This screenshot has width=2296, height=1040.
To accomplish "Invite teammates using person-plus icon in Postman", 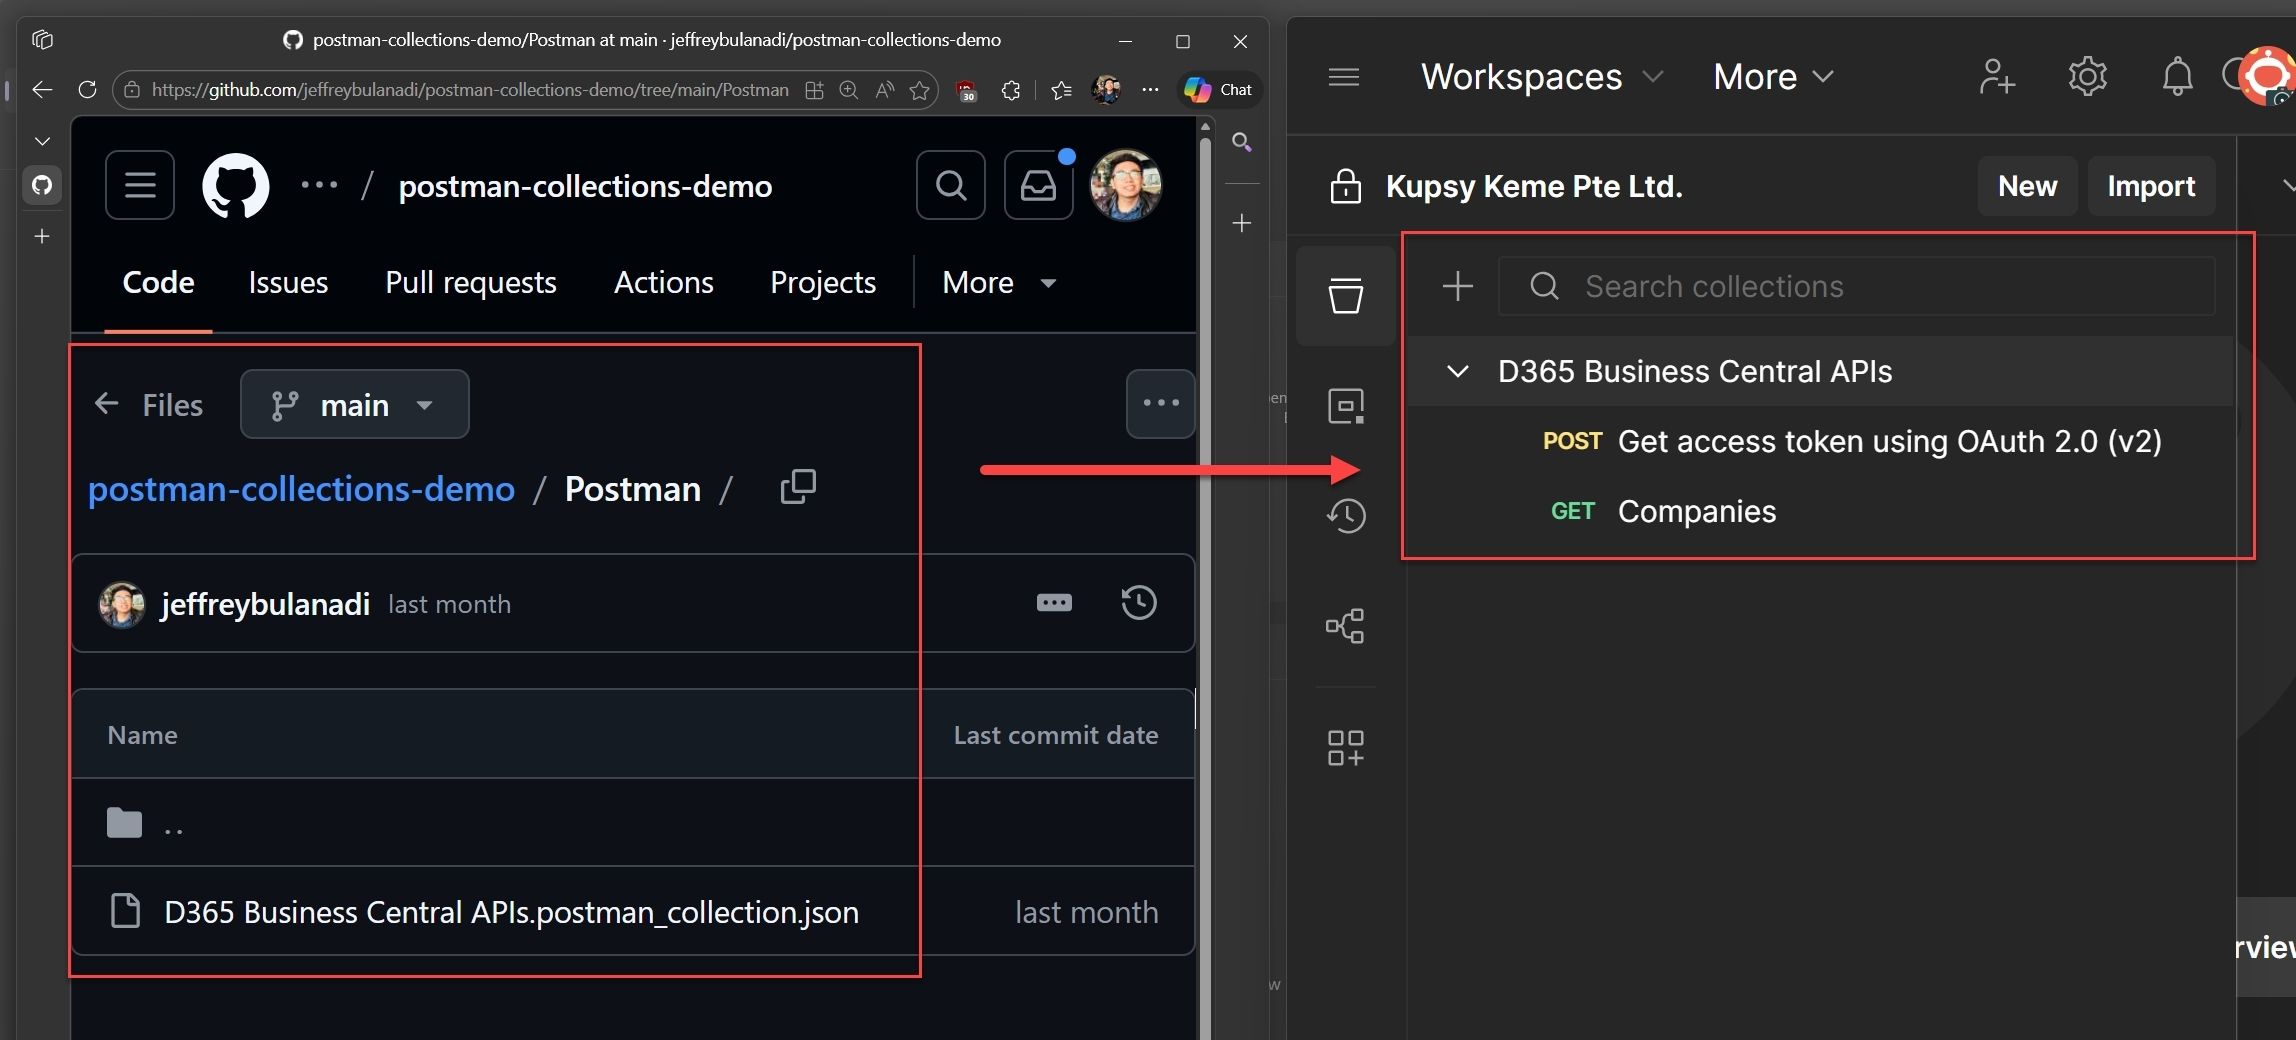I will (1996, 76).
